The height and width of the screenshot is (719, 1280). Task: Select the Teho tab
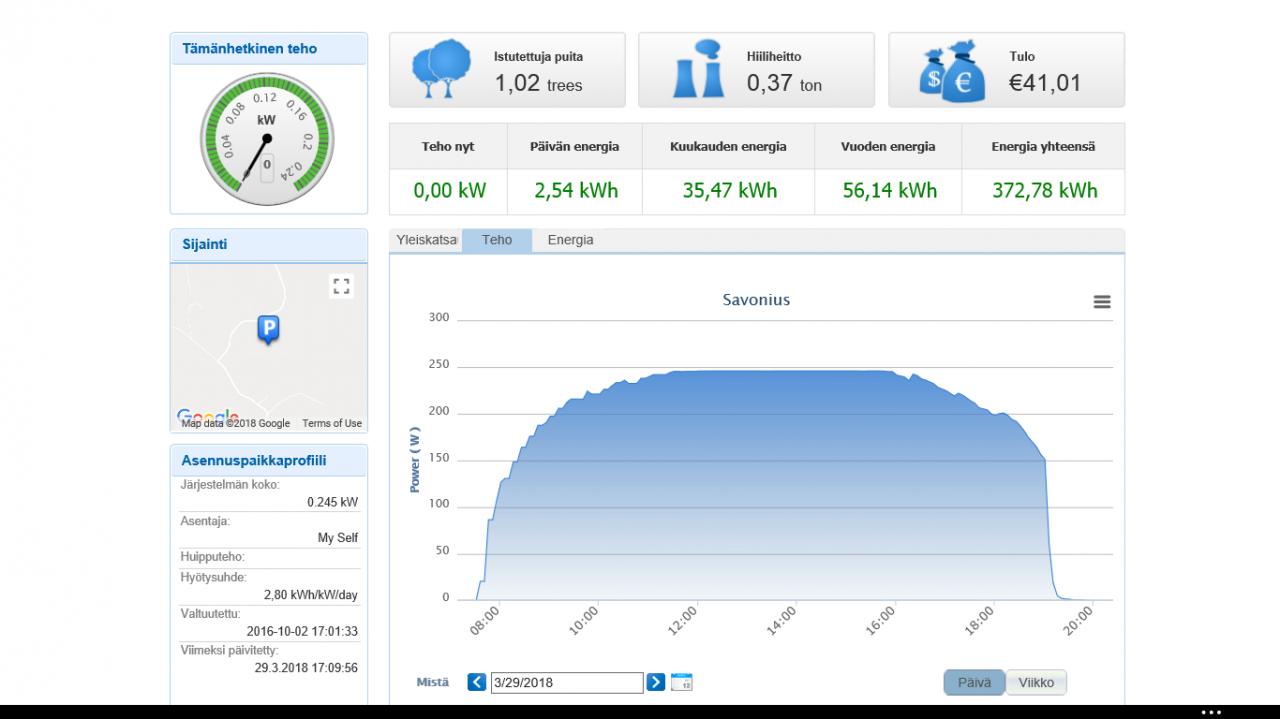click(497, 240)
